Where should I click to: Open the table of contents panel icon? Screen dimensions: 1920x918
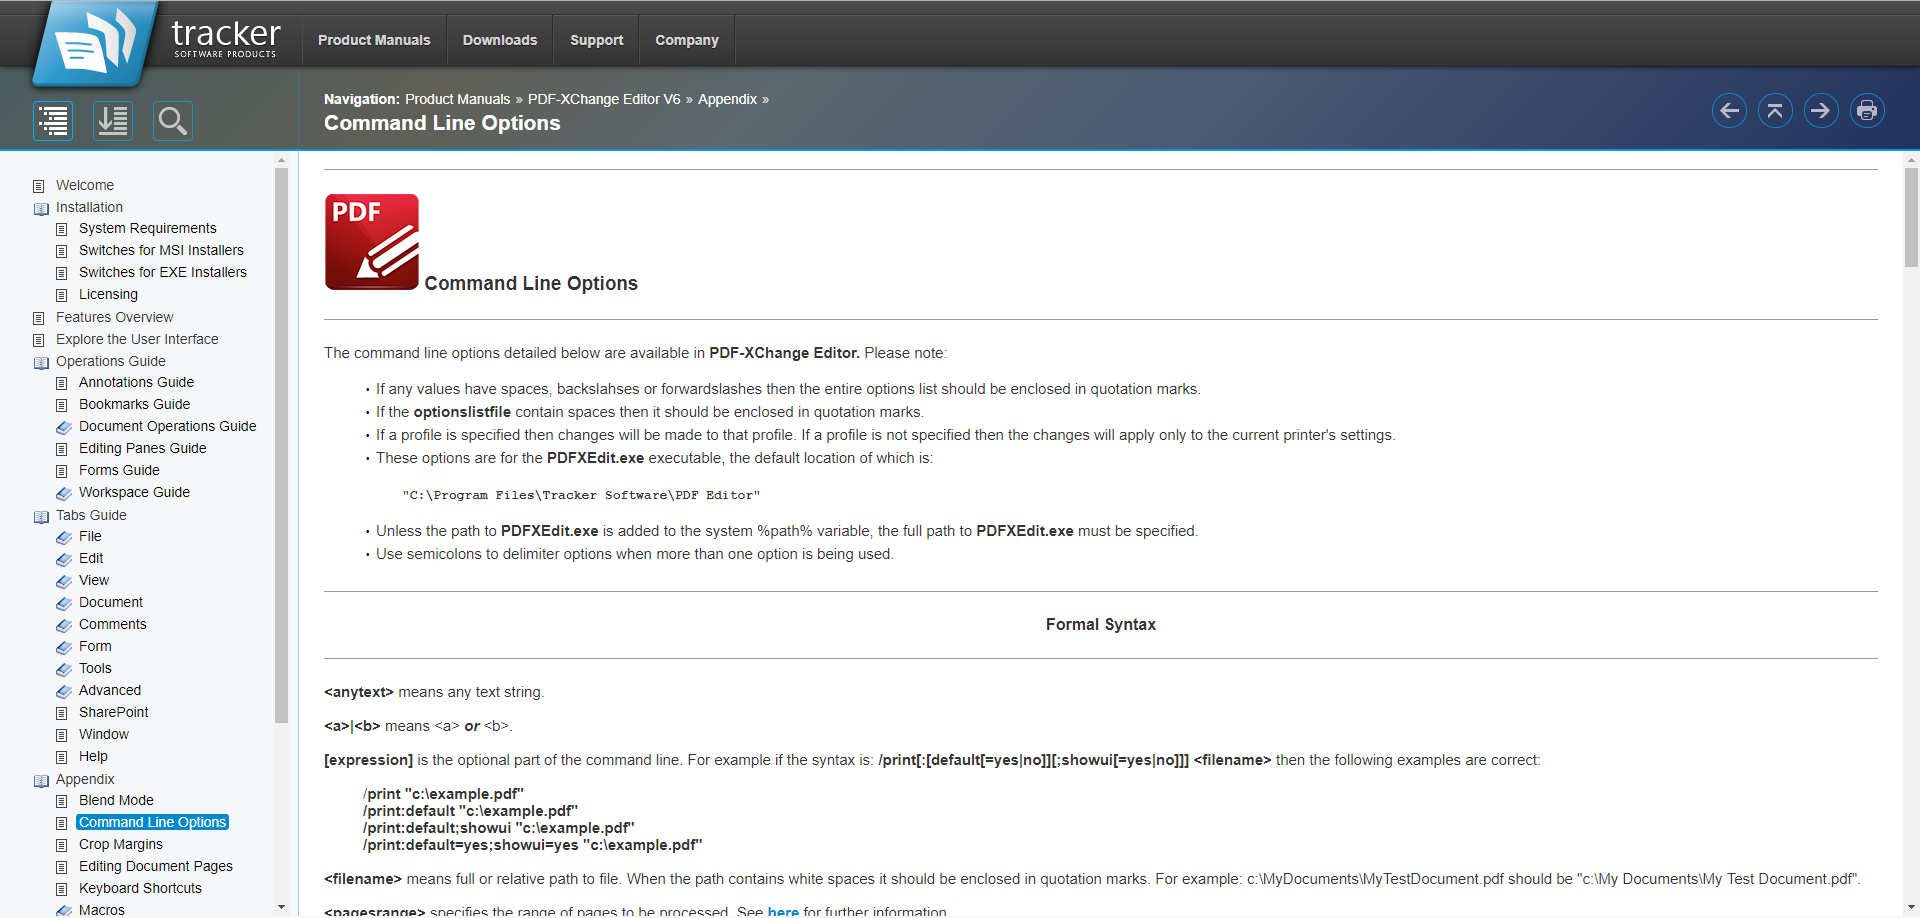[x=53, y=121]
